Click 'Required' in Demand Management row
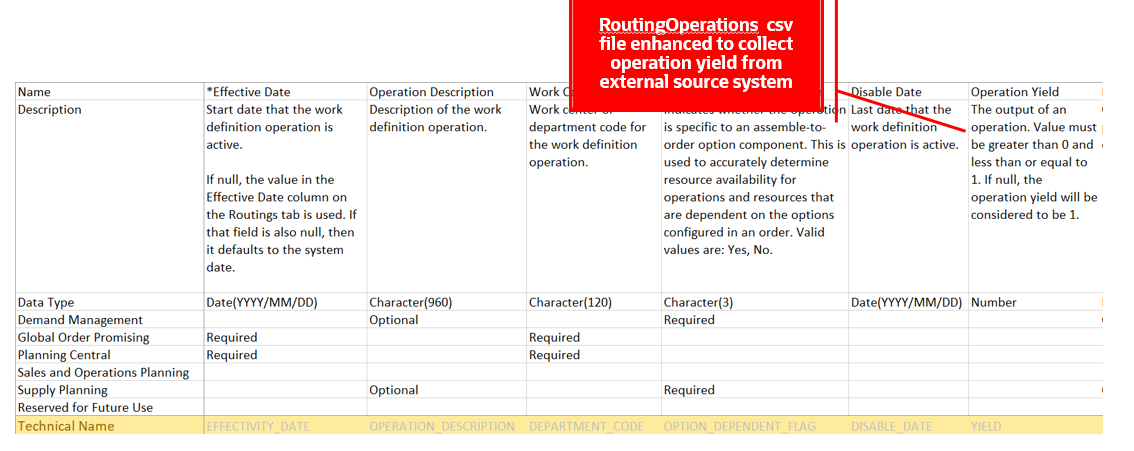The width and height of the screenshot is (1134, 451). [755, 319]
